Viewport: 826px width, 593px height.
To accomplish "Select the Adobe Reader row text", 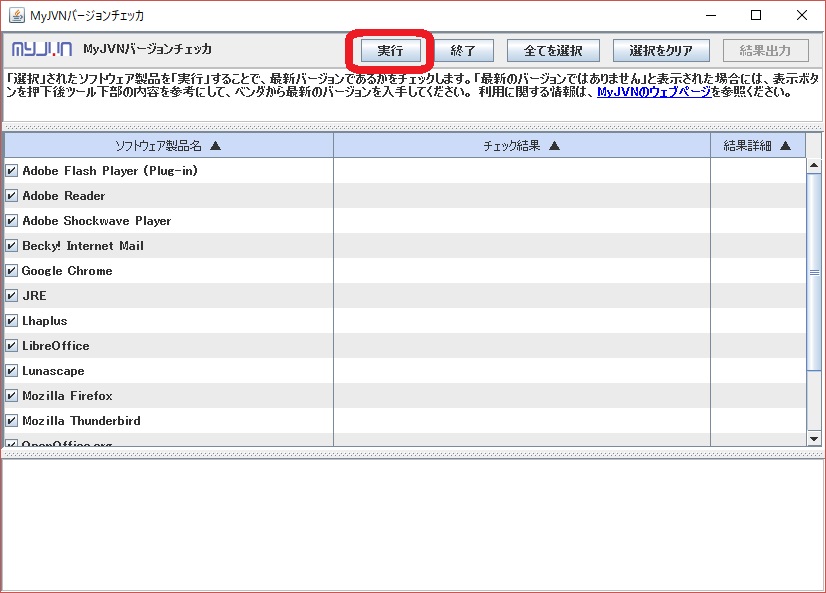I will tap(64, 196).
